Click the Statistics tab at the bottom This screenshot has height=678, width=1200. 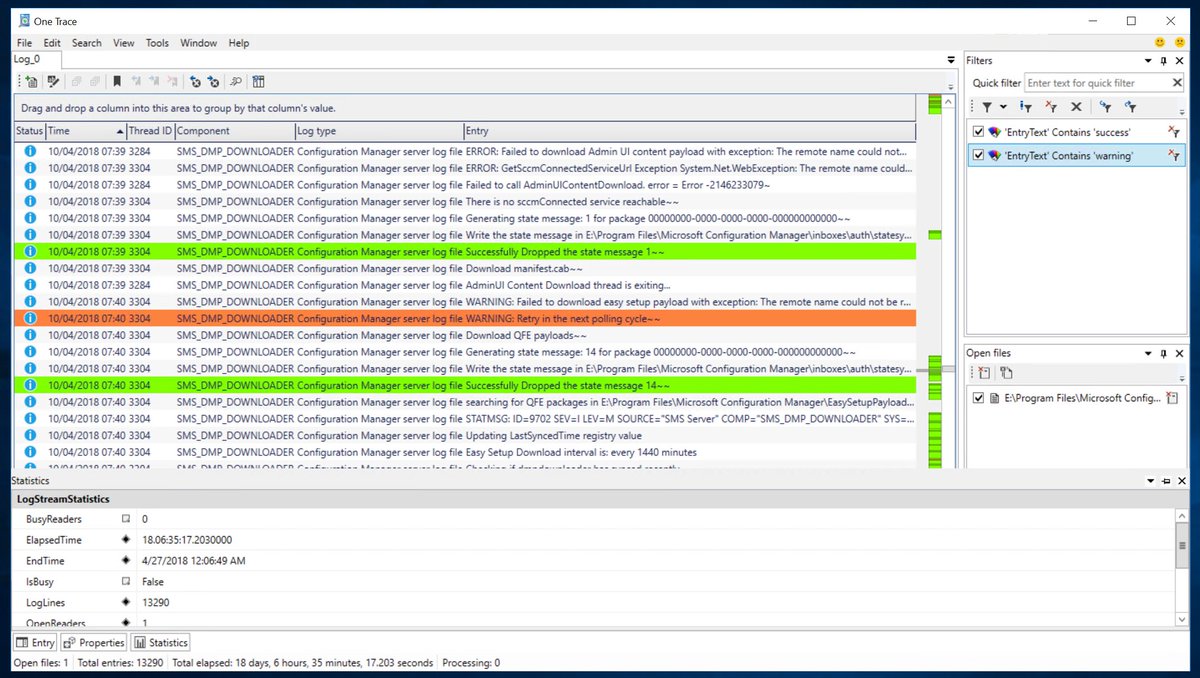[160, 642]
